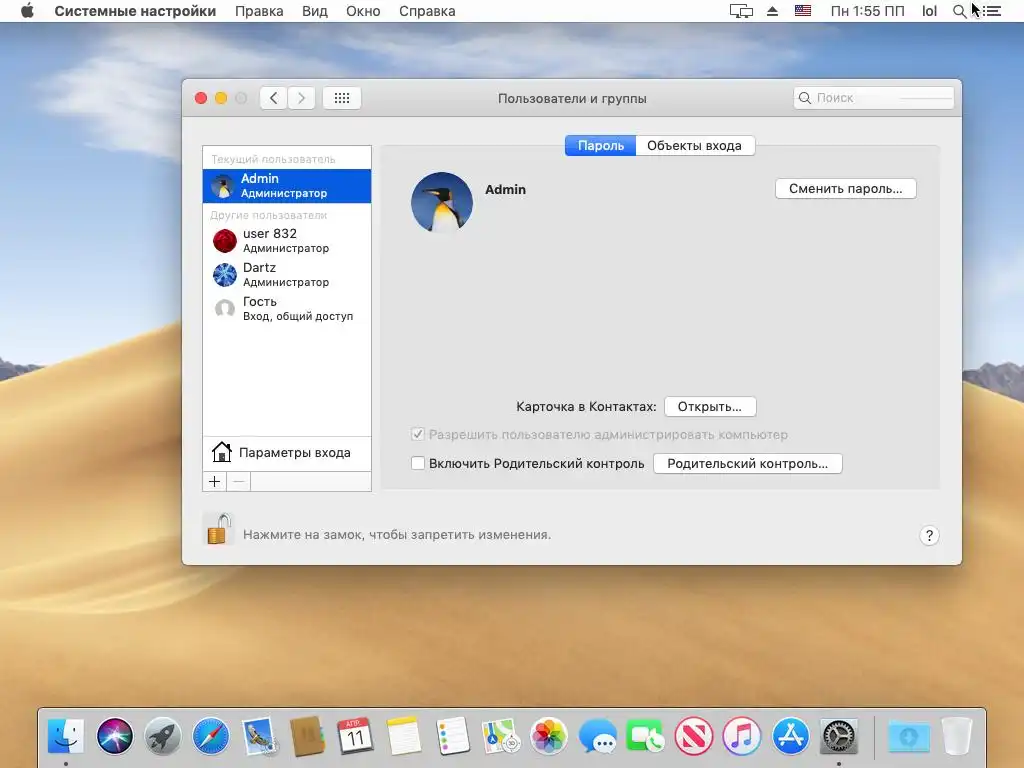Open Photos app in the Dock

(549, 736)
